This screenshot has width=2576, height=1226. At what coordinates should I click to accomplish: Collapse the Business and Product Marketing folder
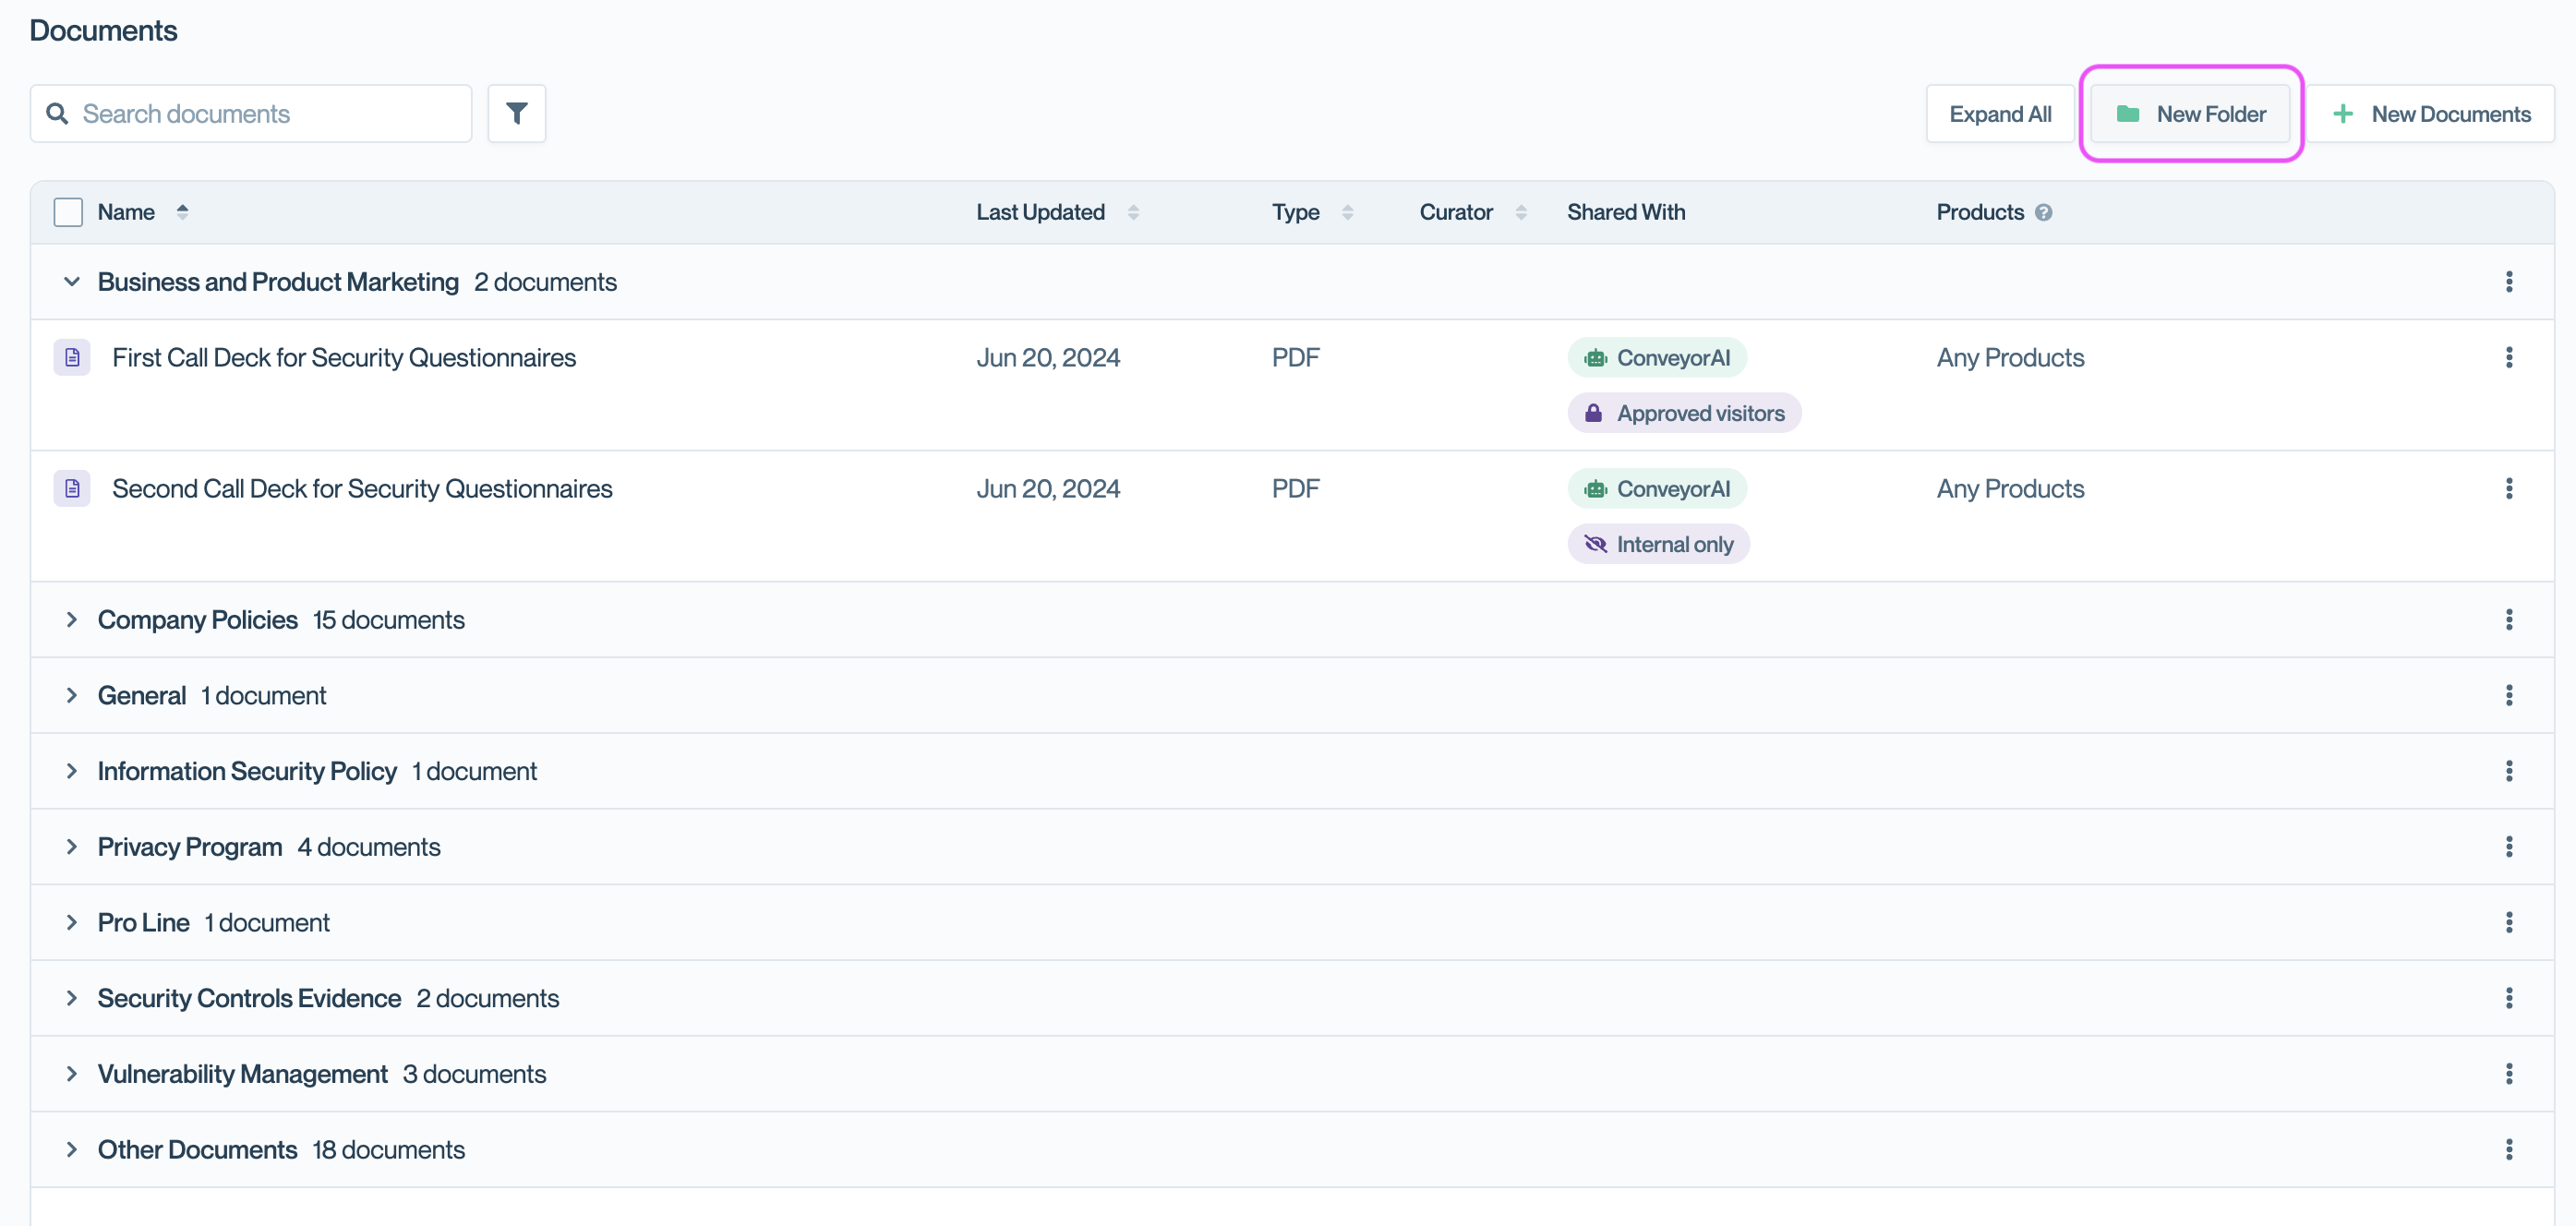click(72, 282)
